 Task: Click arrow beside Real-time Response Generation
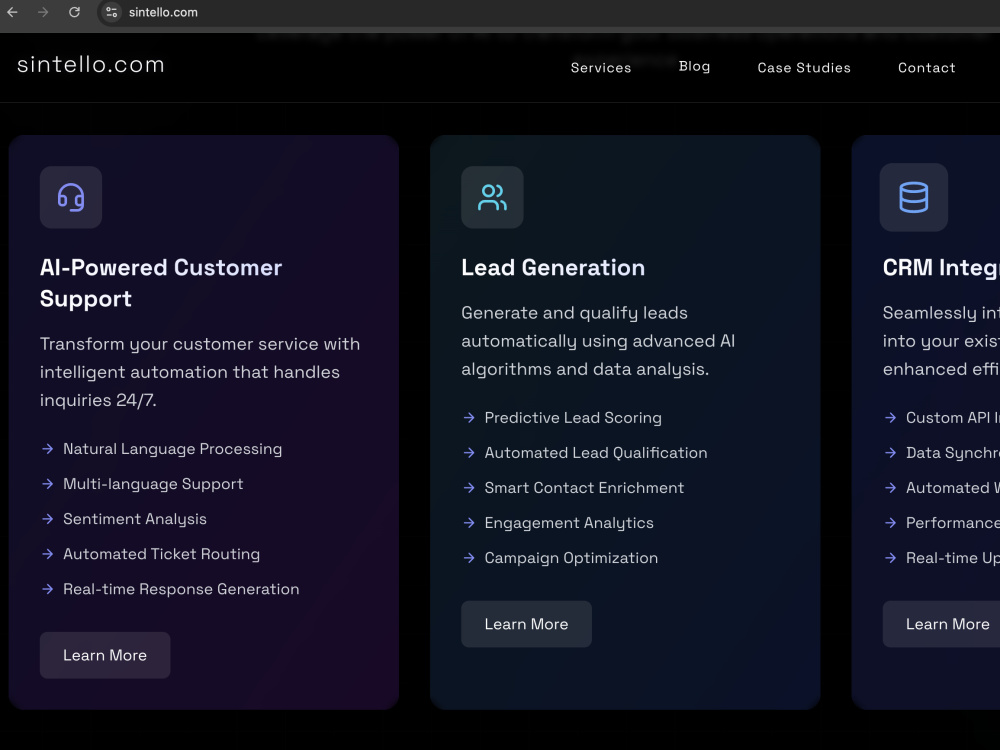click(x=48, y=589)
